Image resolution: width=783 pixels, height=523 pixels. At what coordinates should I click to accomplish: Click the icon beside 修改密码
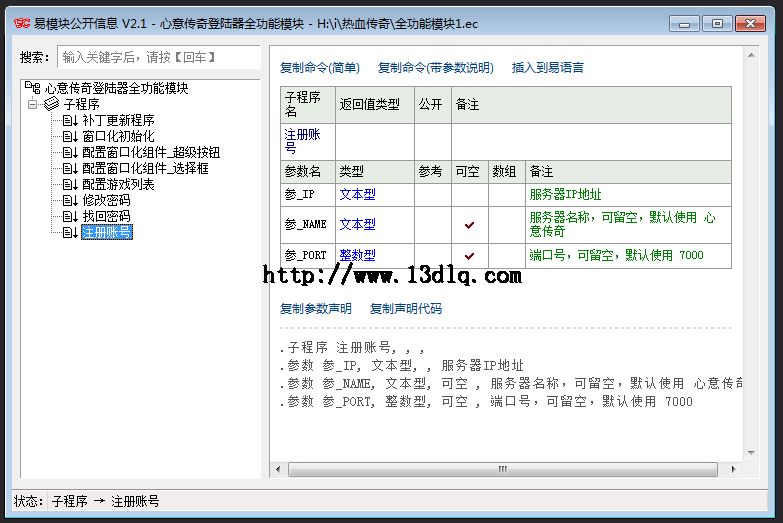pos(70,200)
